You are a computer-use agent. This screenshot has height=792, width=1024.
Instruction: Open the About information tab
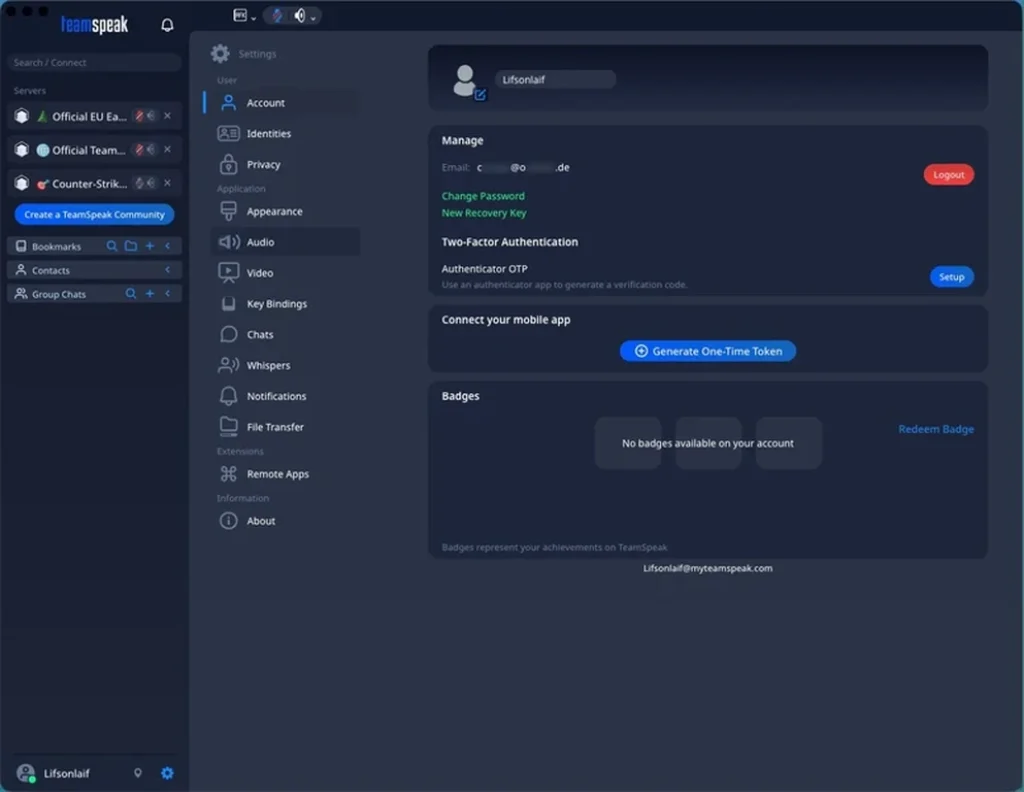(x=284, y=521)
